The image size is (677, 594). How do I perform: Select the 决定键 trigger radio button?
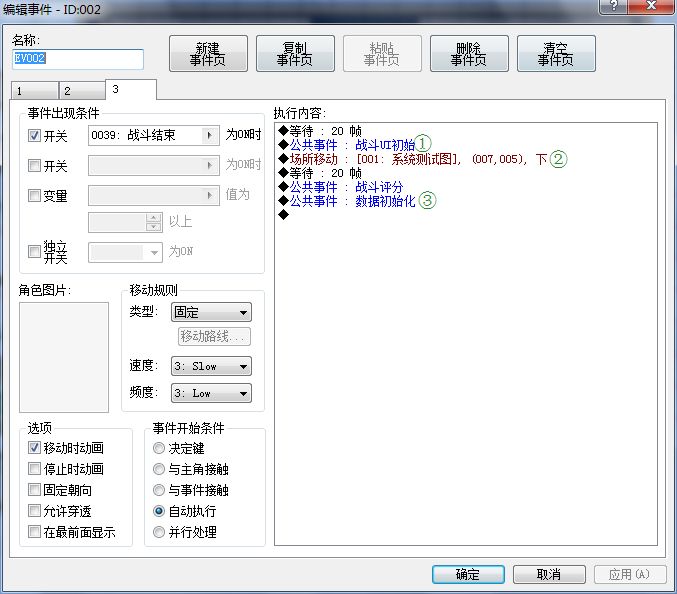tap(159, 449)
